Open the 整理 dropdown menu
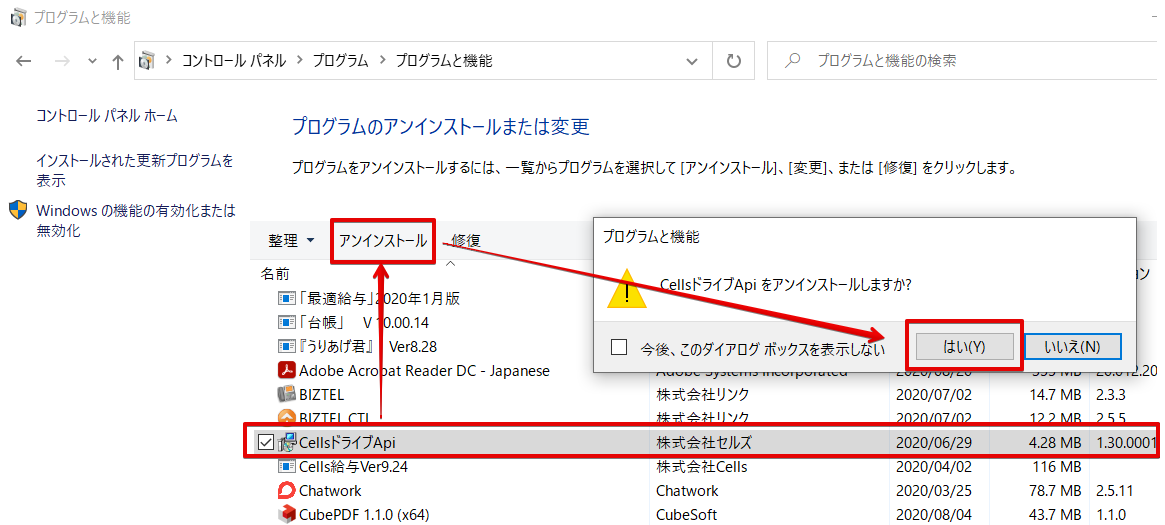Screen dimensions: 1165x525 click(x=291, y=241)
